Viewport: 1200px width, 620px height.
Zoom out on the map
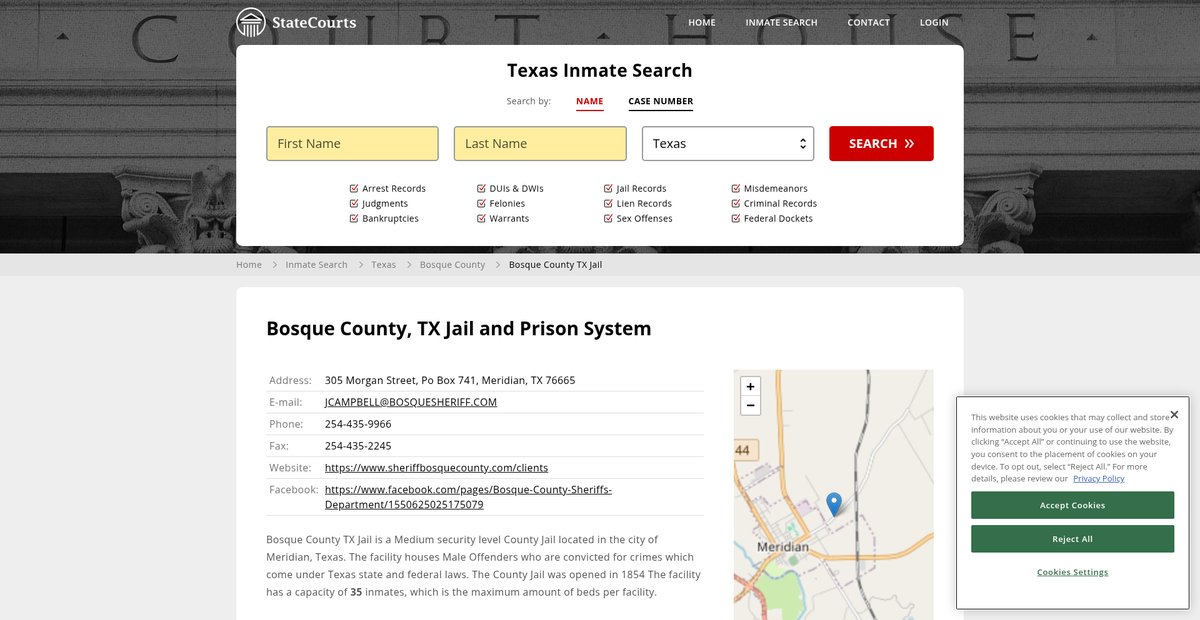click(x=750, y=405)
